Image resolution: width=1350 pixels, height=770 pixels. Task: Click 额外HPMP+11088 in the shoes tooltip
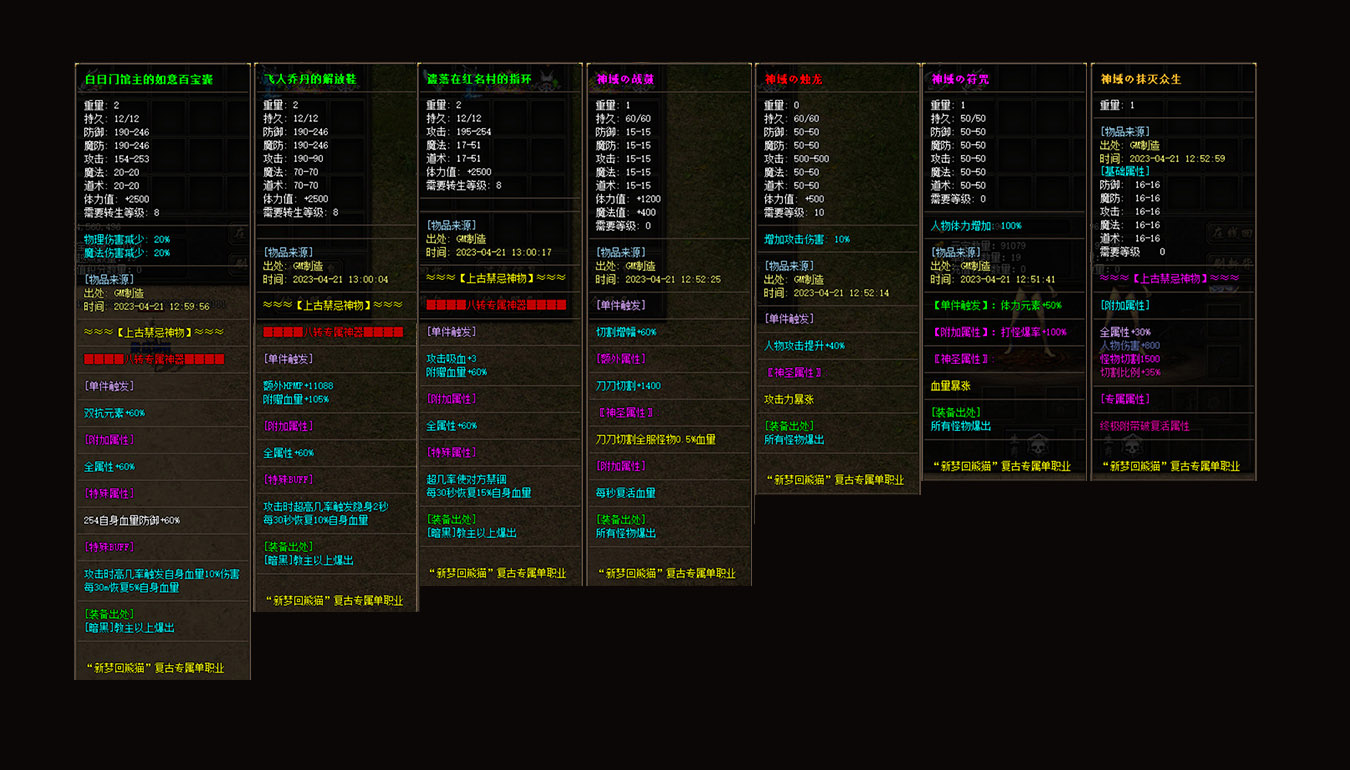pyautogui.click(x=298, y=385)
